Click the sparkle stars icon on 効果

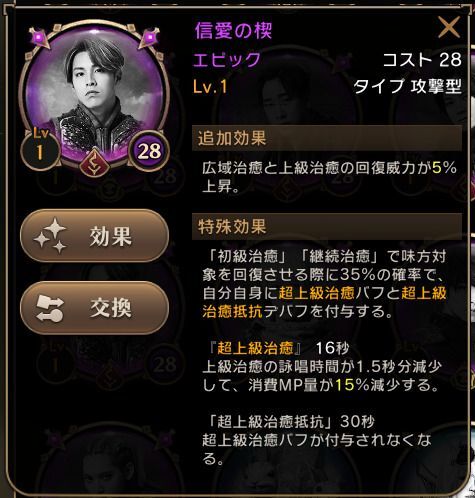point(50,236)
